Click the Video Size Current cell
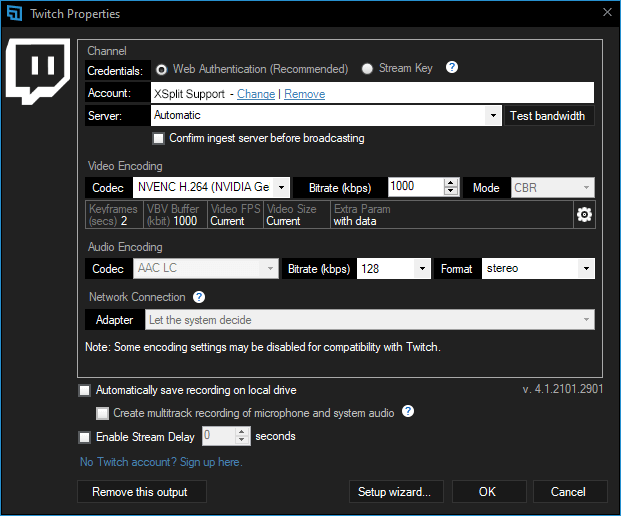 297,215
